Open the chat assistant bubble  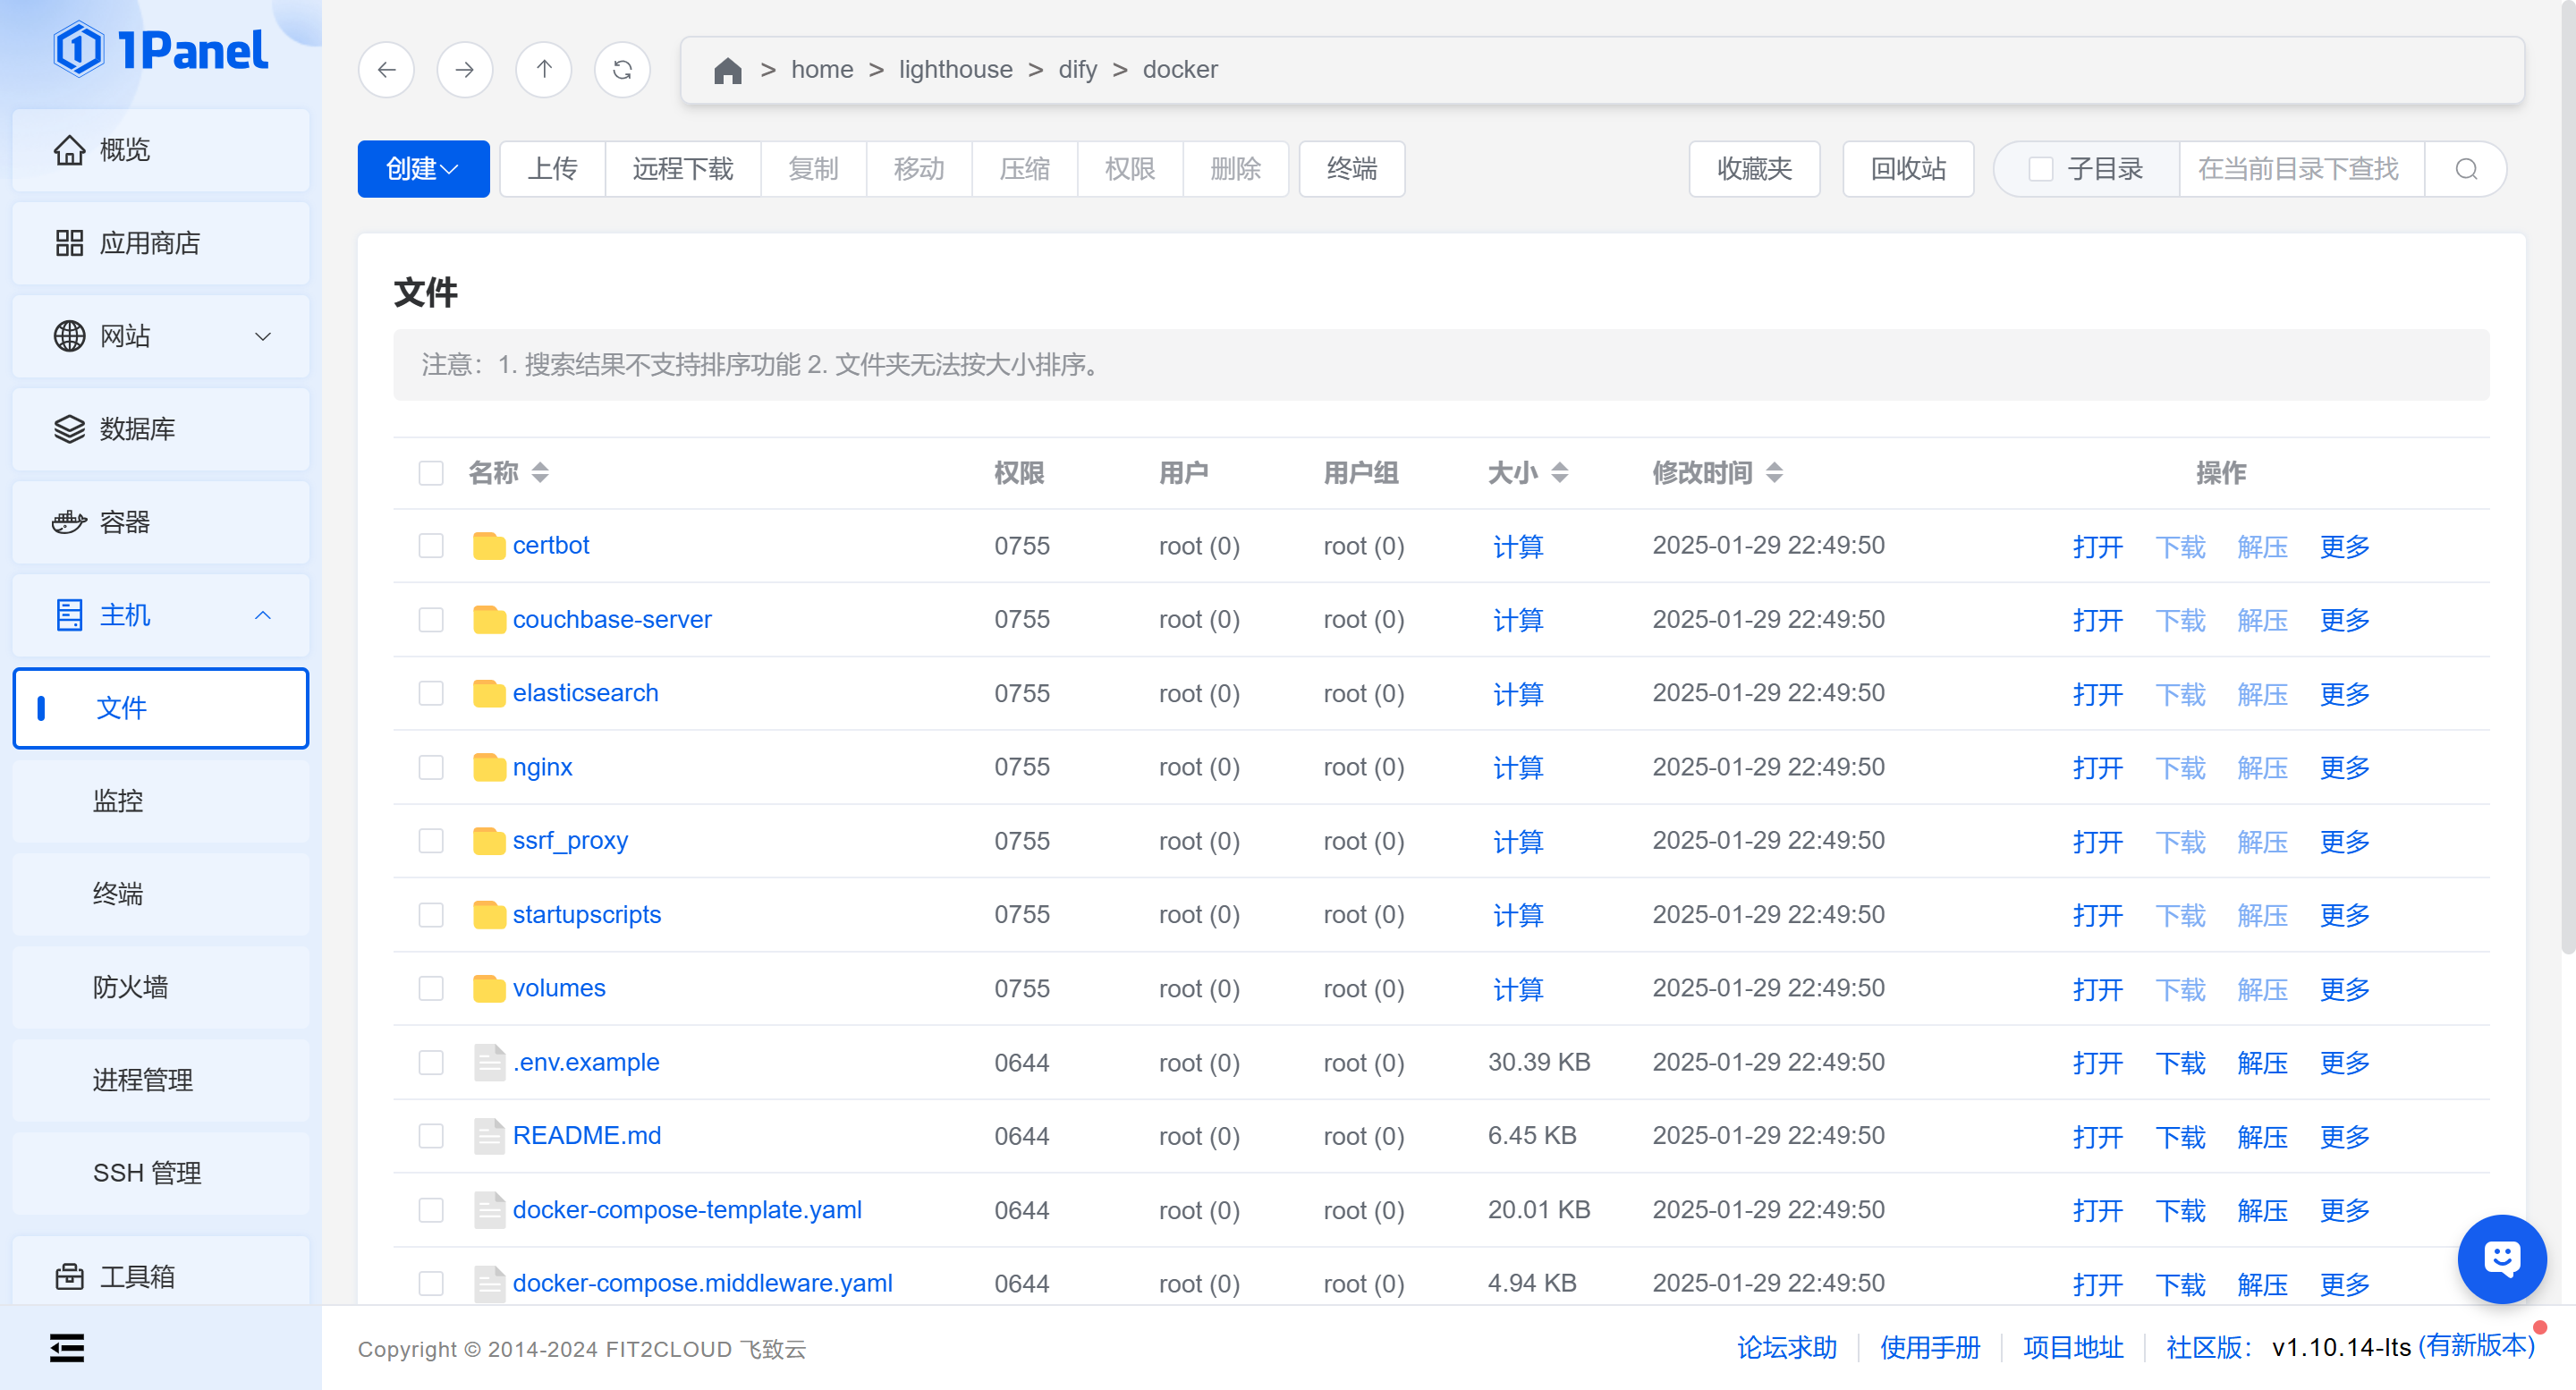coord(2501,1258)
